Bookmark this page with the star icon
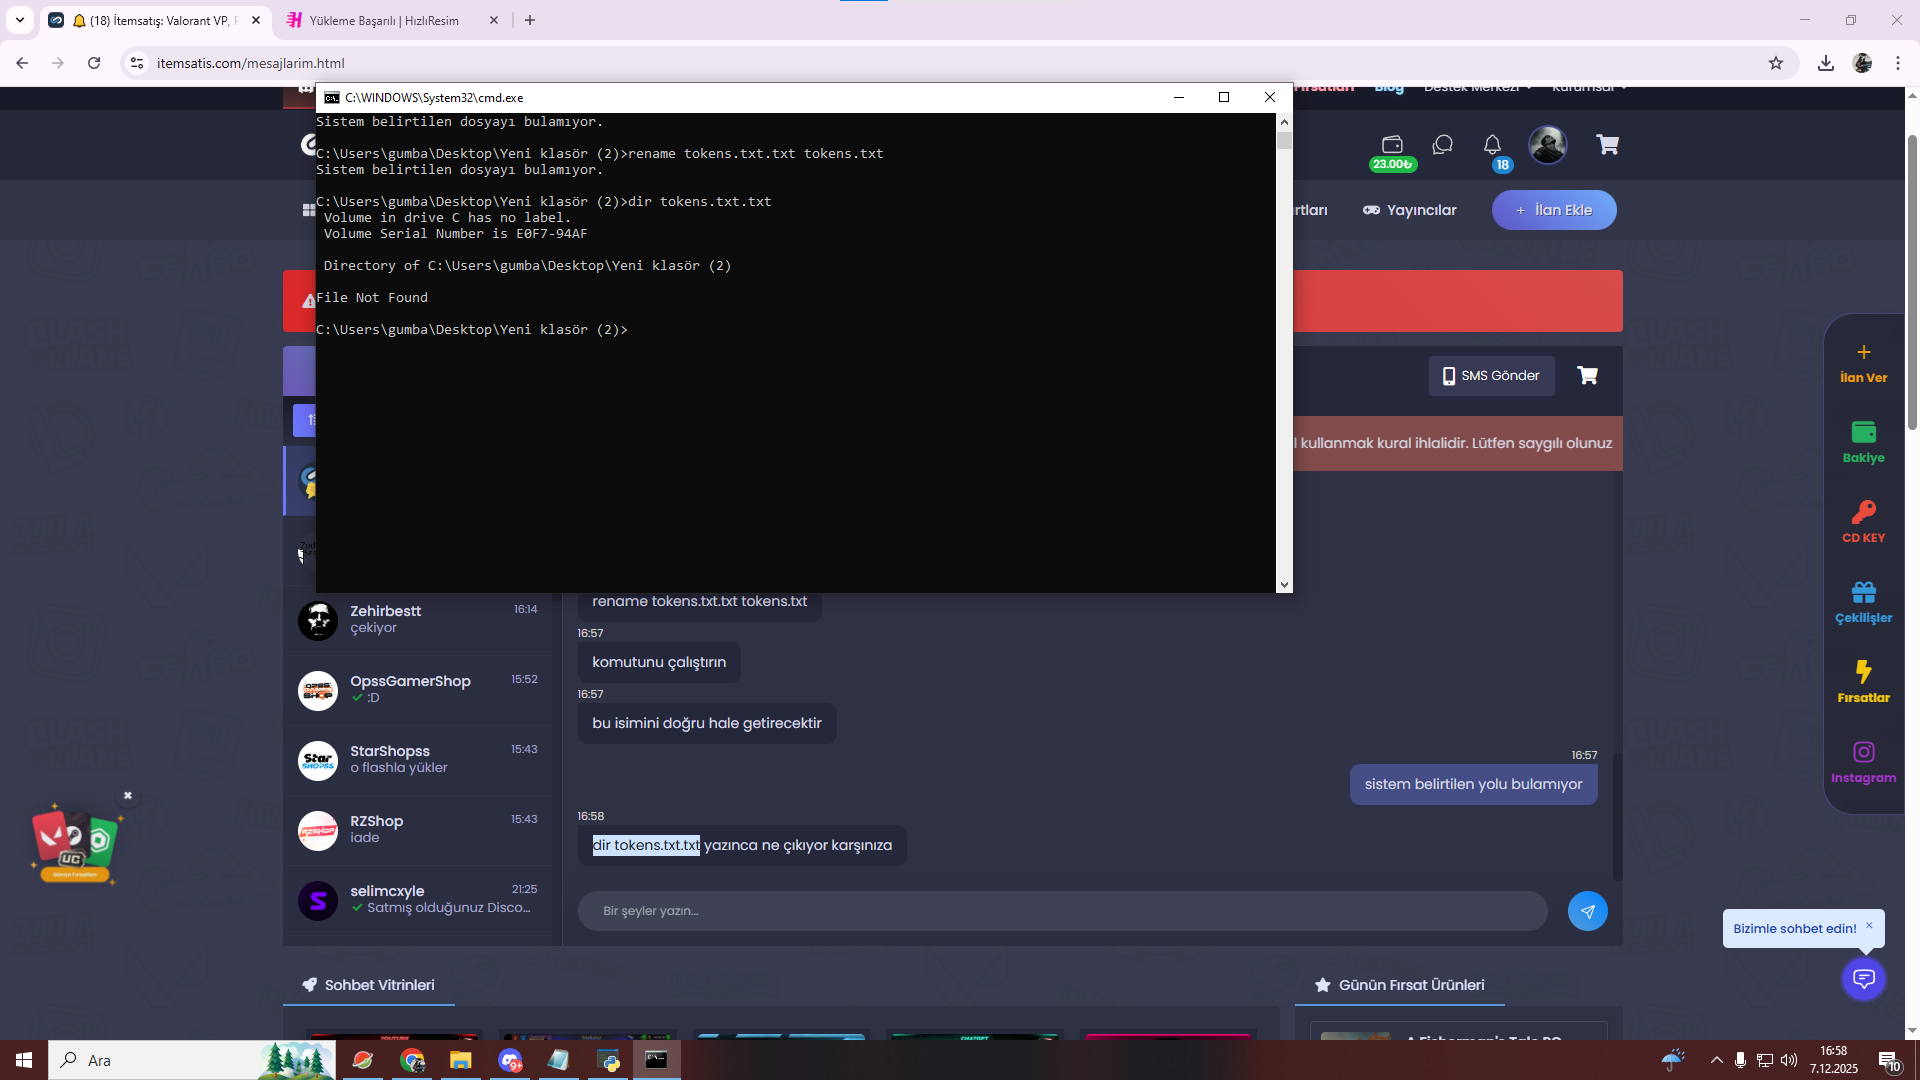Screen dimensions: 1920x1080 point(1776,63)
